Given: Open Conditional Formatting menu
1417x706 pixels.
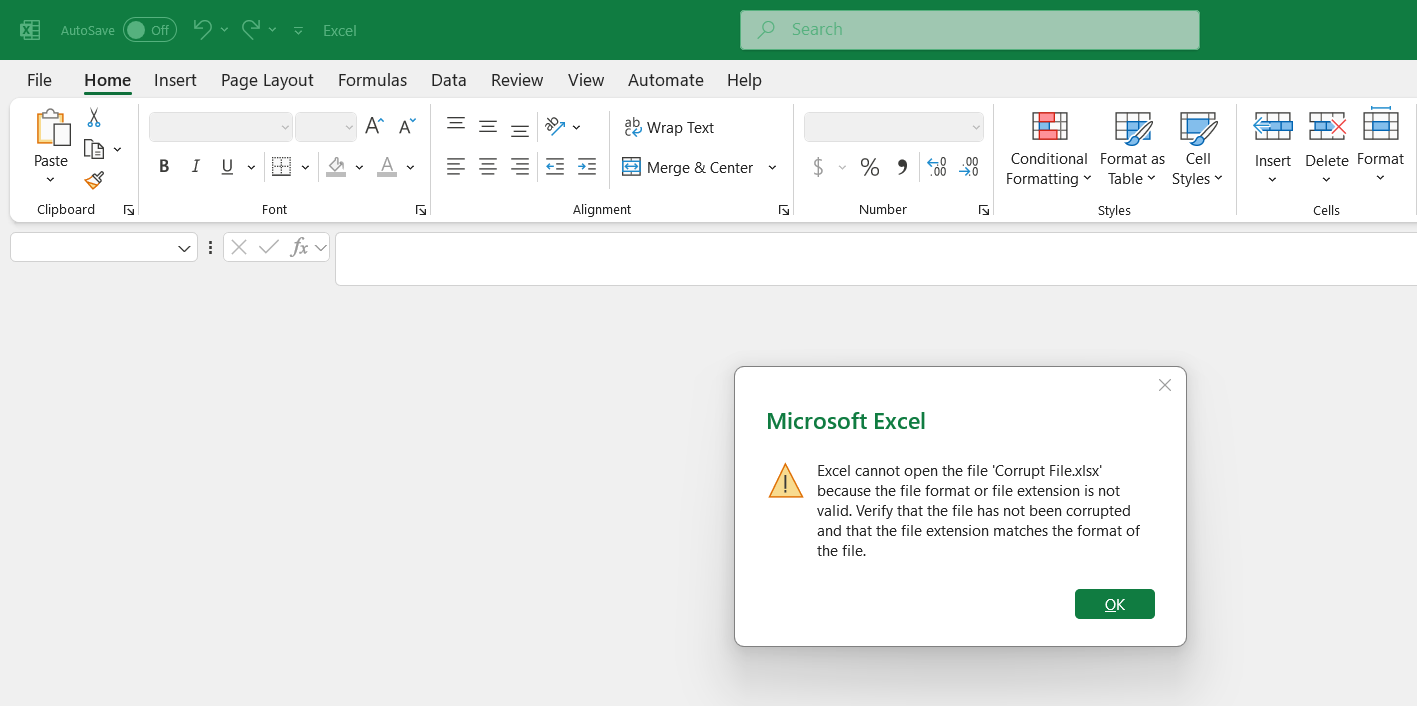Looking at the screenshot, I should tap(1048, 149).
